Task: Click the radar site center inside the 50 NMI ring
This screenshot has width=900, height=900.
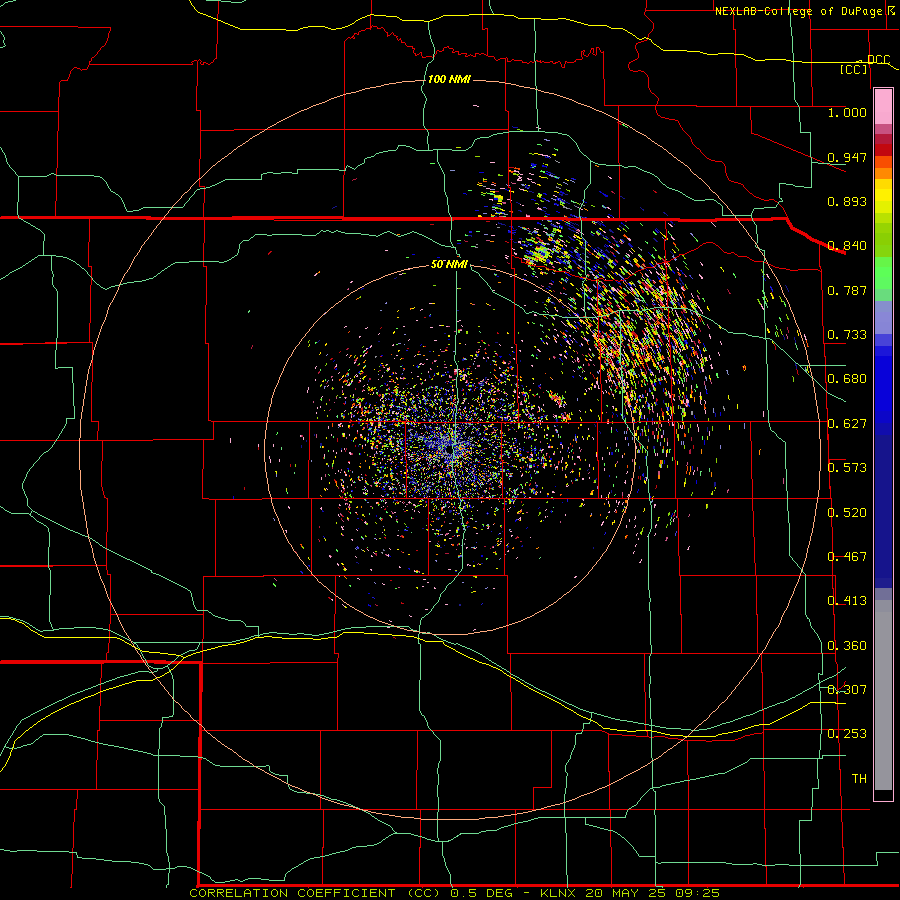Action: 450,450
